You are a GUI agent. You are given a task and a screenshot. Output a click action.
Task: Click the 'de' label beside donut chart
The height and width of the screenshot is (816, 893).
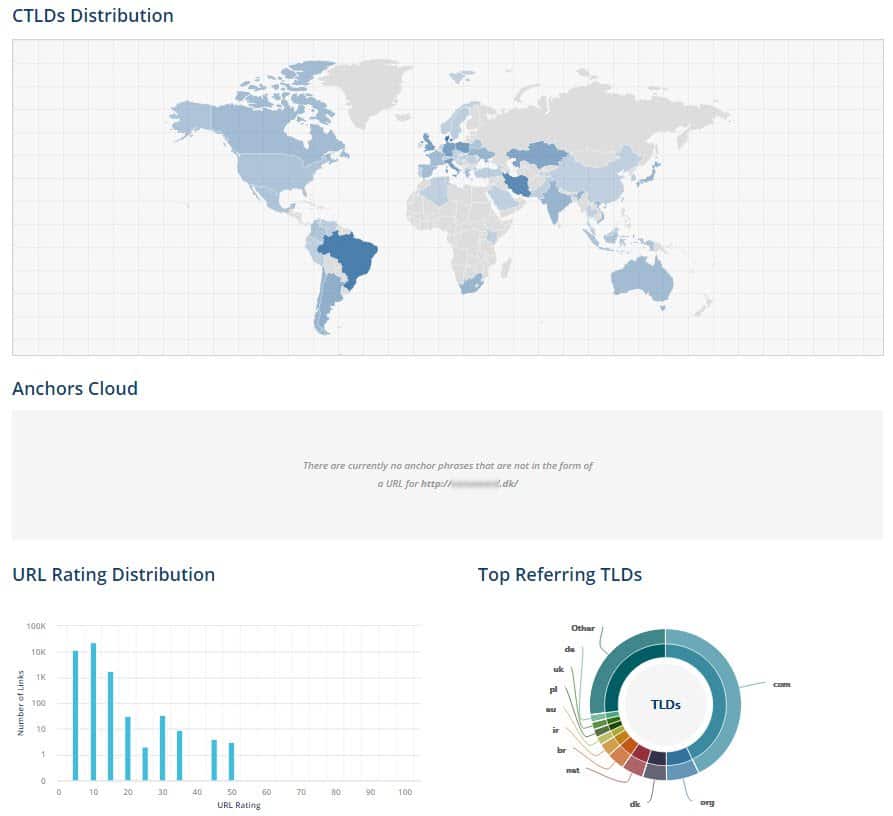click(x=570, y=649)
